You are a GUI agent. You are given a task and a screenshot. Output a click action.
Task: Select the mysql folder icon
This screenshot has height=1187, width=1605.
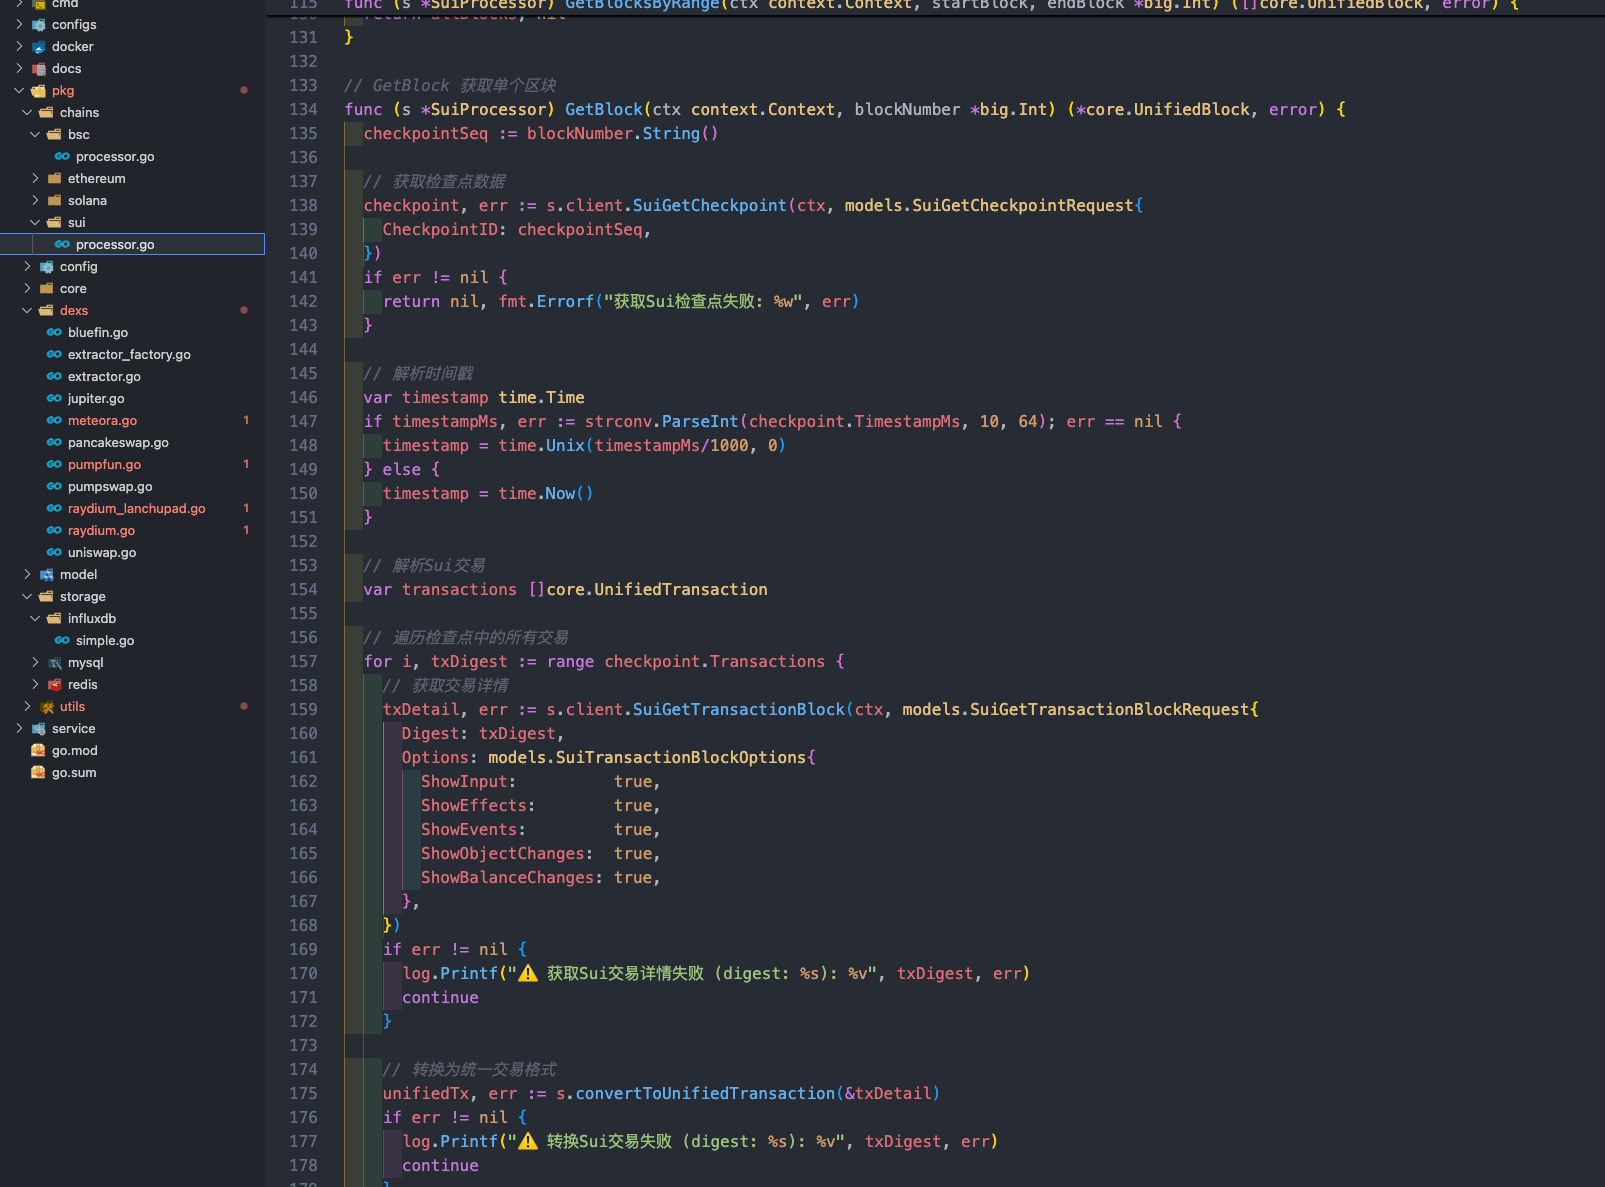tap(55, 663)
